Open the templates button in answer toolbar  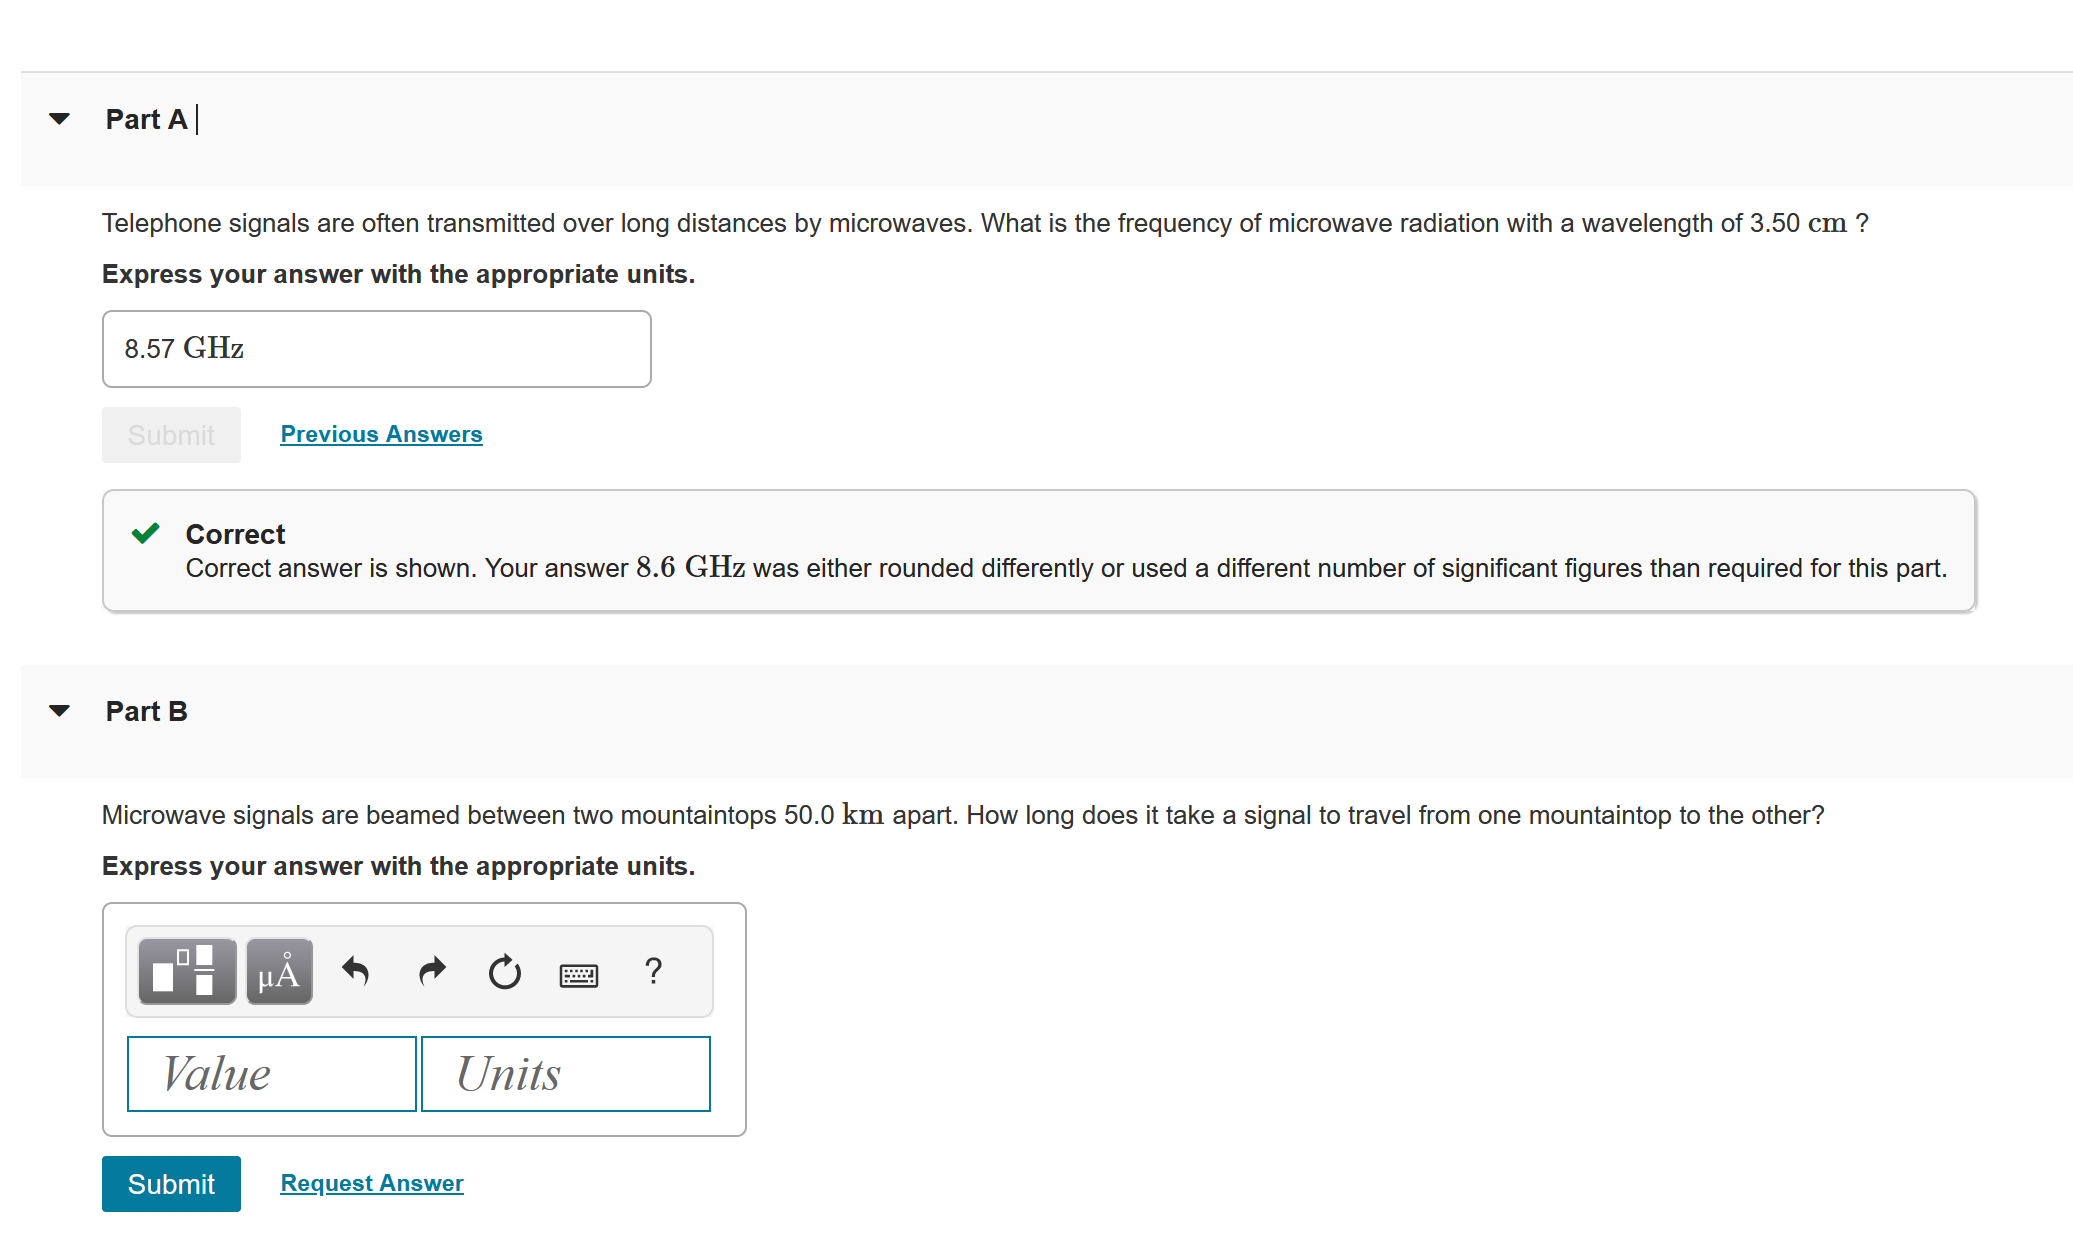click(x=187, y=971)
